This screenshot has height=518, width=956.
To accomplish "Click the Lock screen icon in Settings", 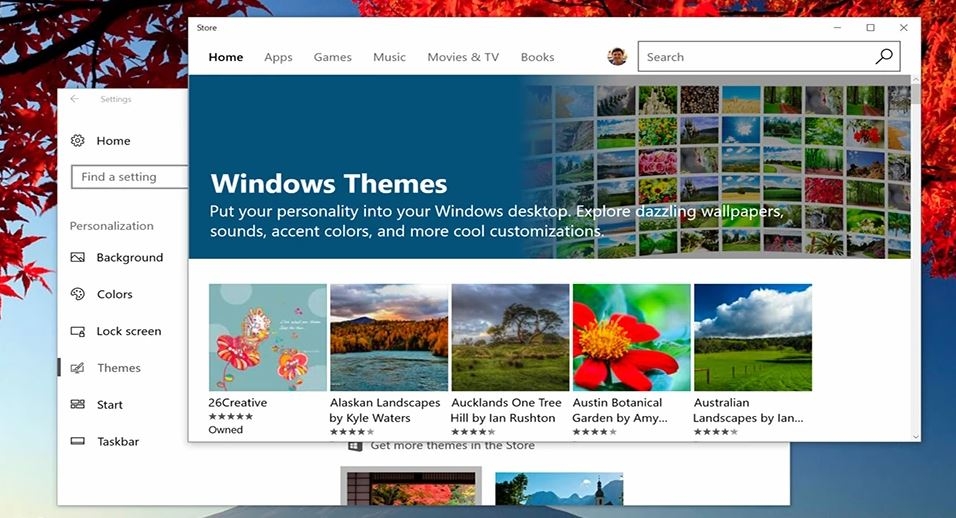I will coord(77,332).
